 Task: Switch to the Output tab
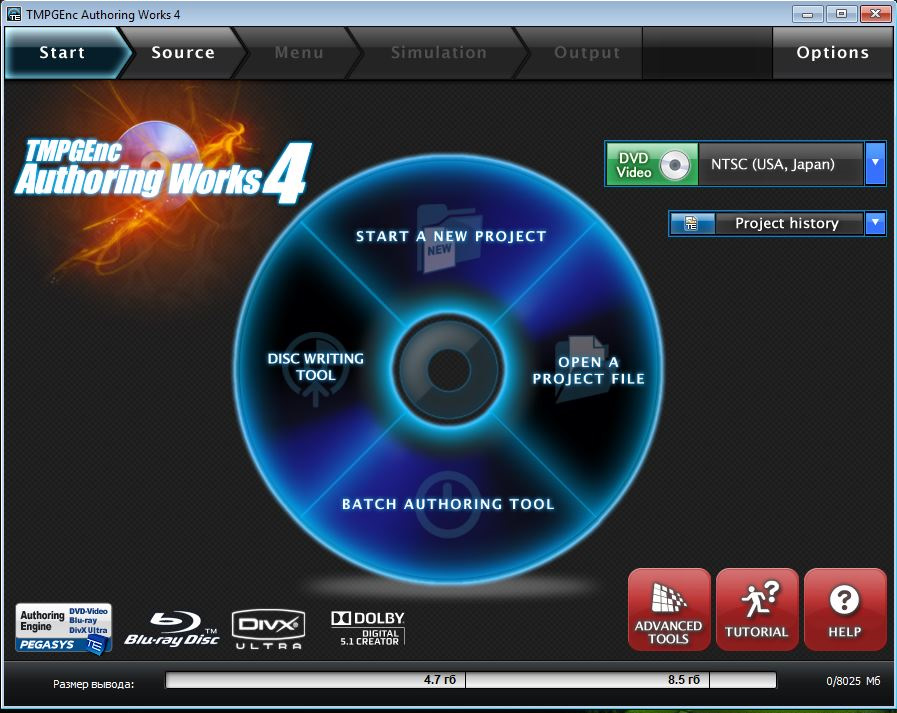[x=587, y=53]
